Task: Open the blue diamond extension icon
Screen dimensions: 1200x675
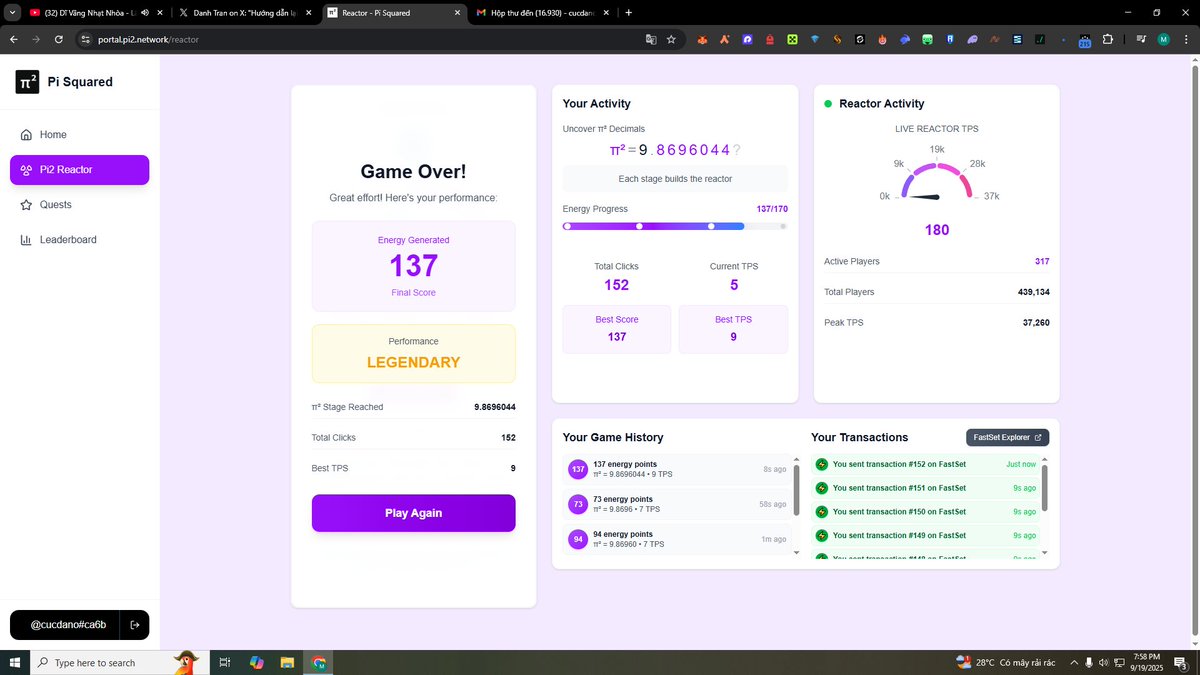Action: click(x=815, y=39)
